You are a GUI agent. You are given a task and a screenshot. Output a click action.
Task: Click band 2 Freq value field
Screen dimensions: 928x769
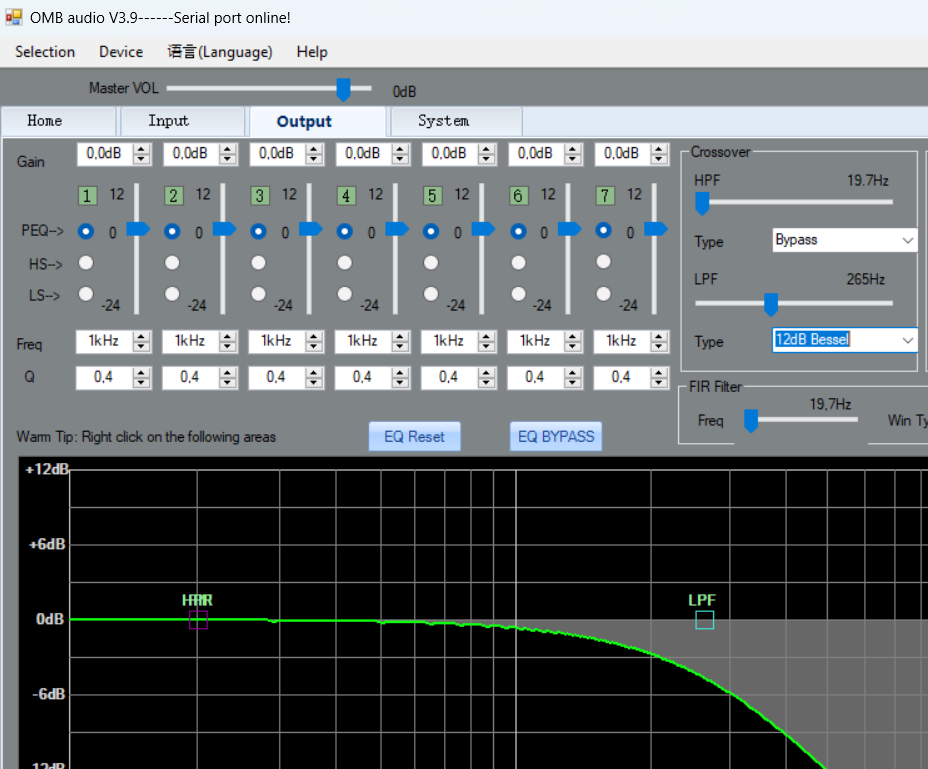190,341
